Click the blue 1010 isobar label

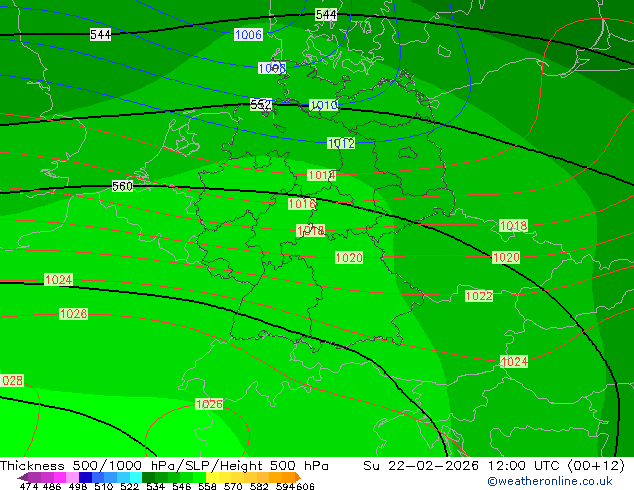coord(323,105)
